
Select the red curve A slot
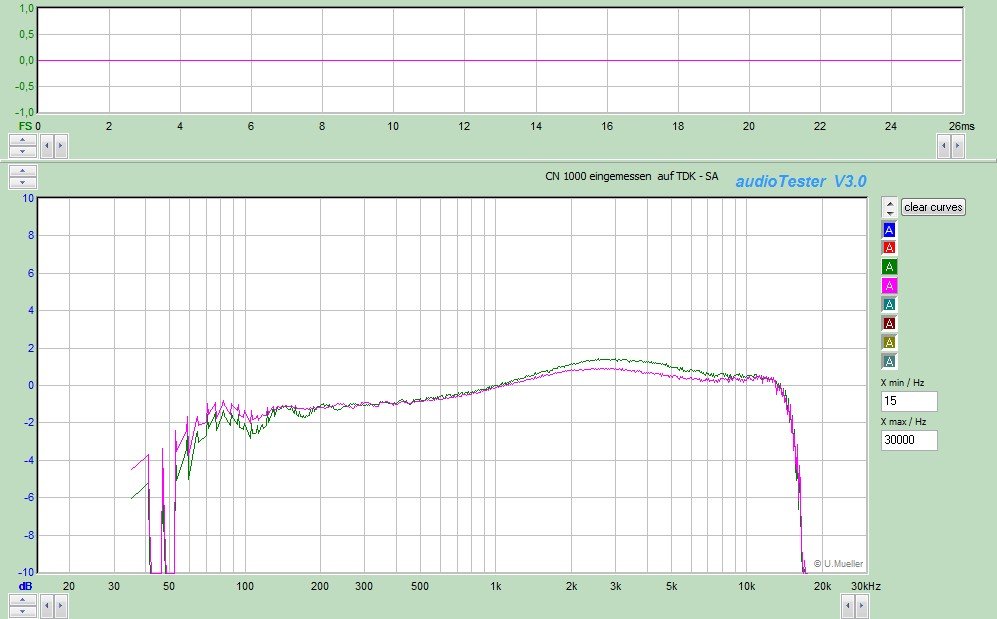tap(890, 247)
